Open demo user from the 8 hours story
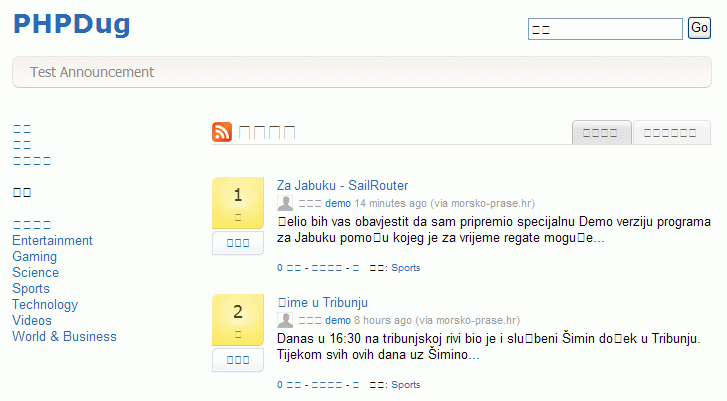Screen dimensions: 727x401 [x=338, y=321]
